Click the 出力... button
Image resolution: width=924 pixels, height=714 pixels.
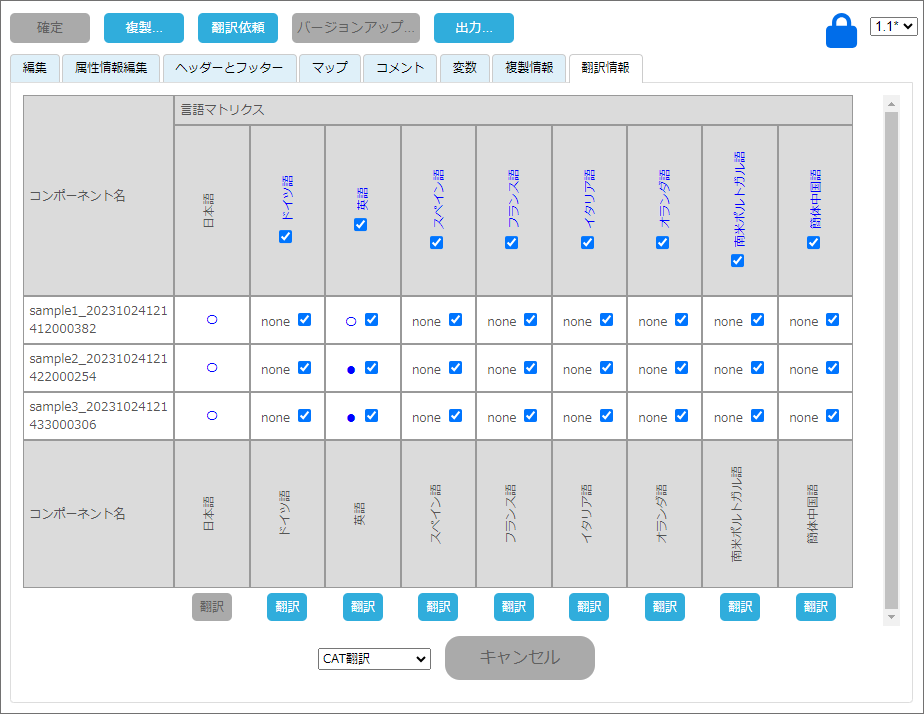[x=474, y=28]
